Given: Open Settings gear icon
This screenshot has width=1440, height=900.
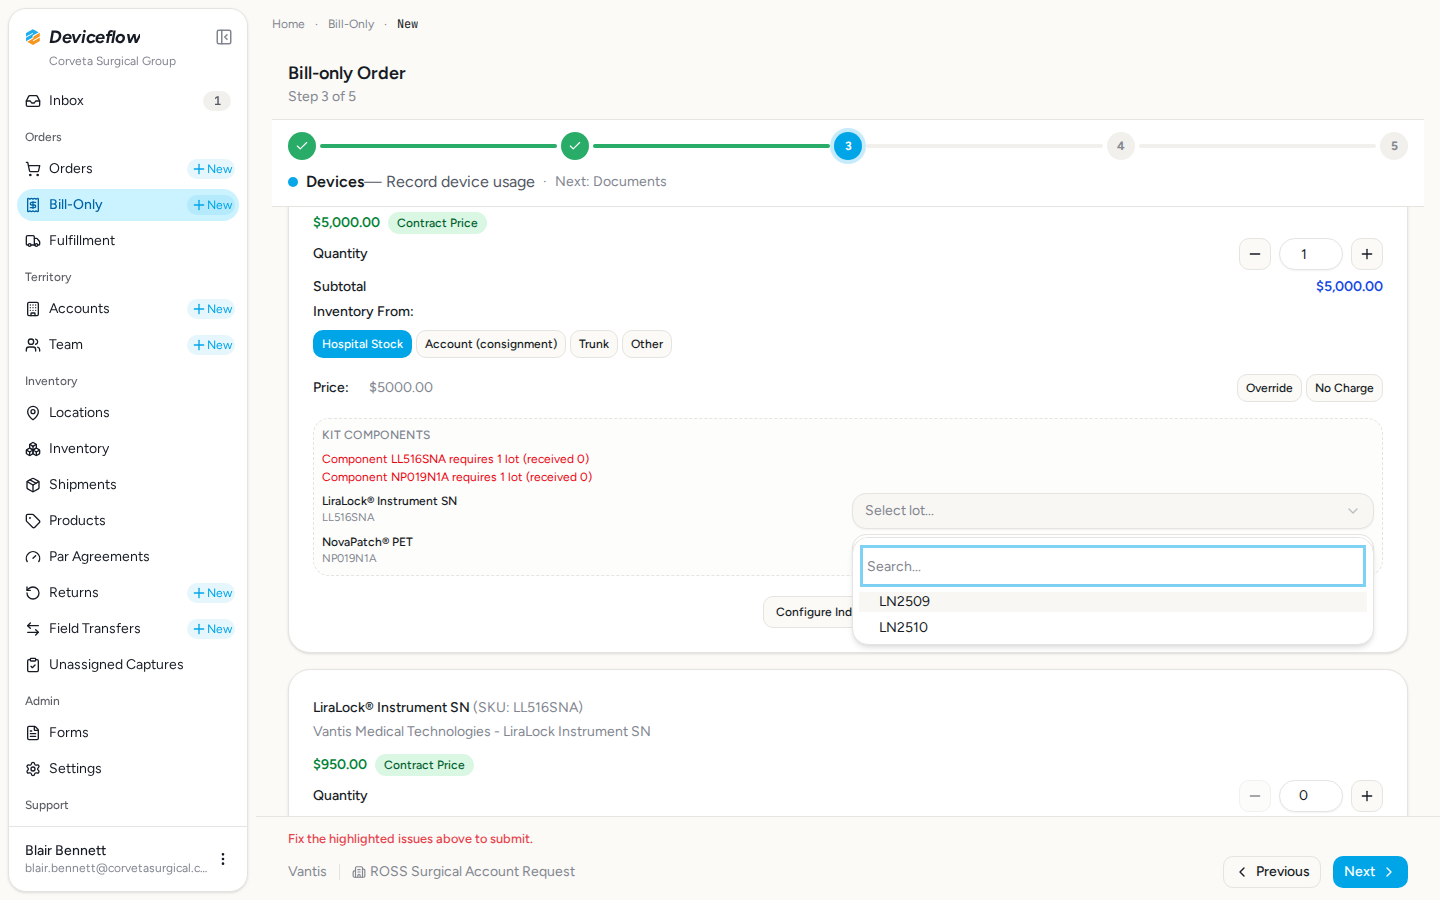Looking at the screenshot, I should click(33, 769).
